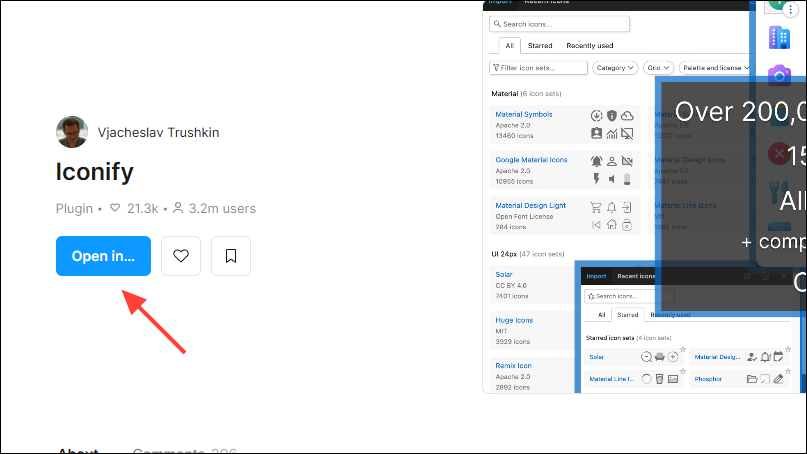Click the image icon in Material Line row
The width and height of the screenshot is (807, 454).
click(x=673, y=379)
